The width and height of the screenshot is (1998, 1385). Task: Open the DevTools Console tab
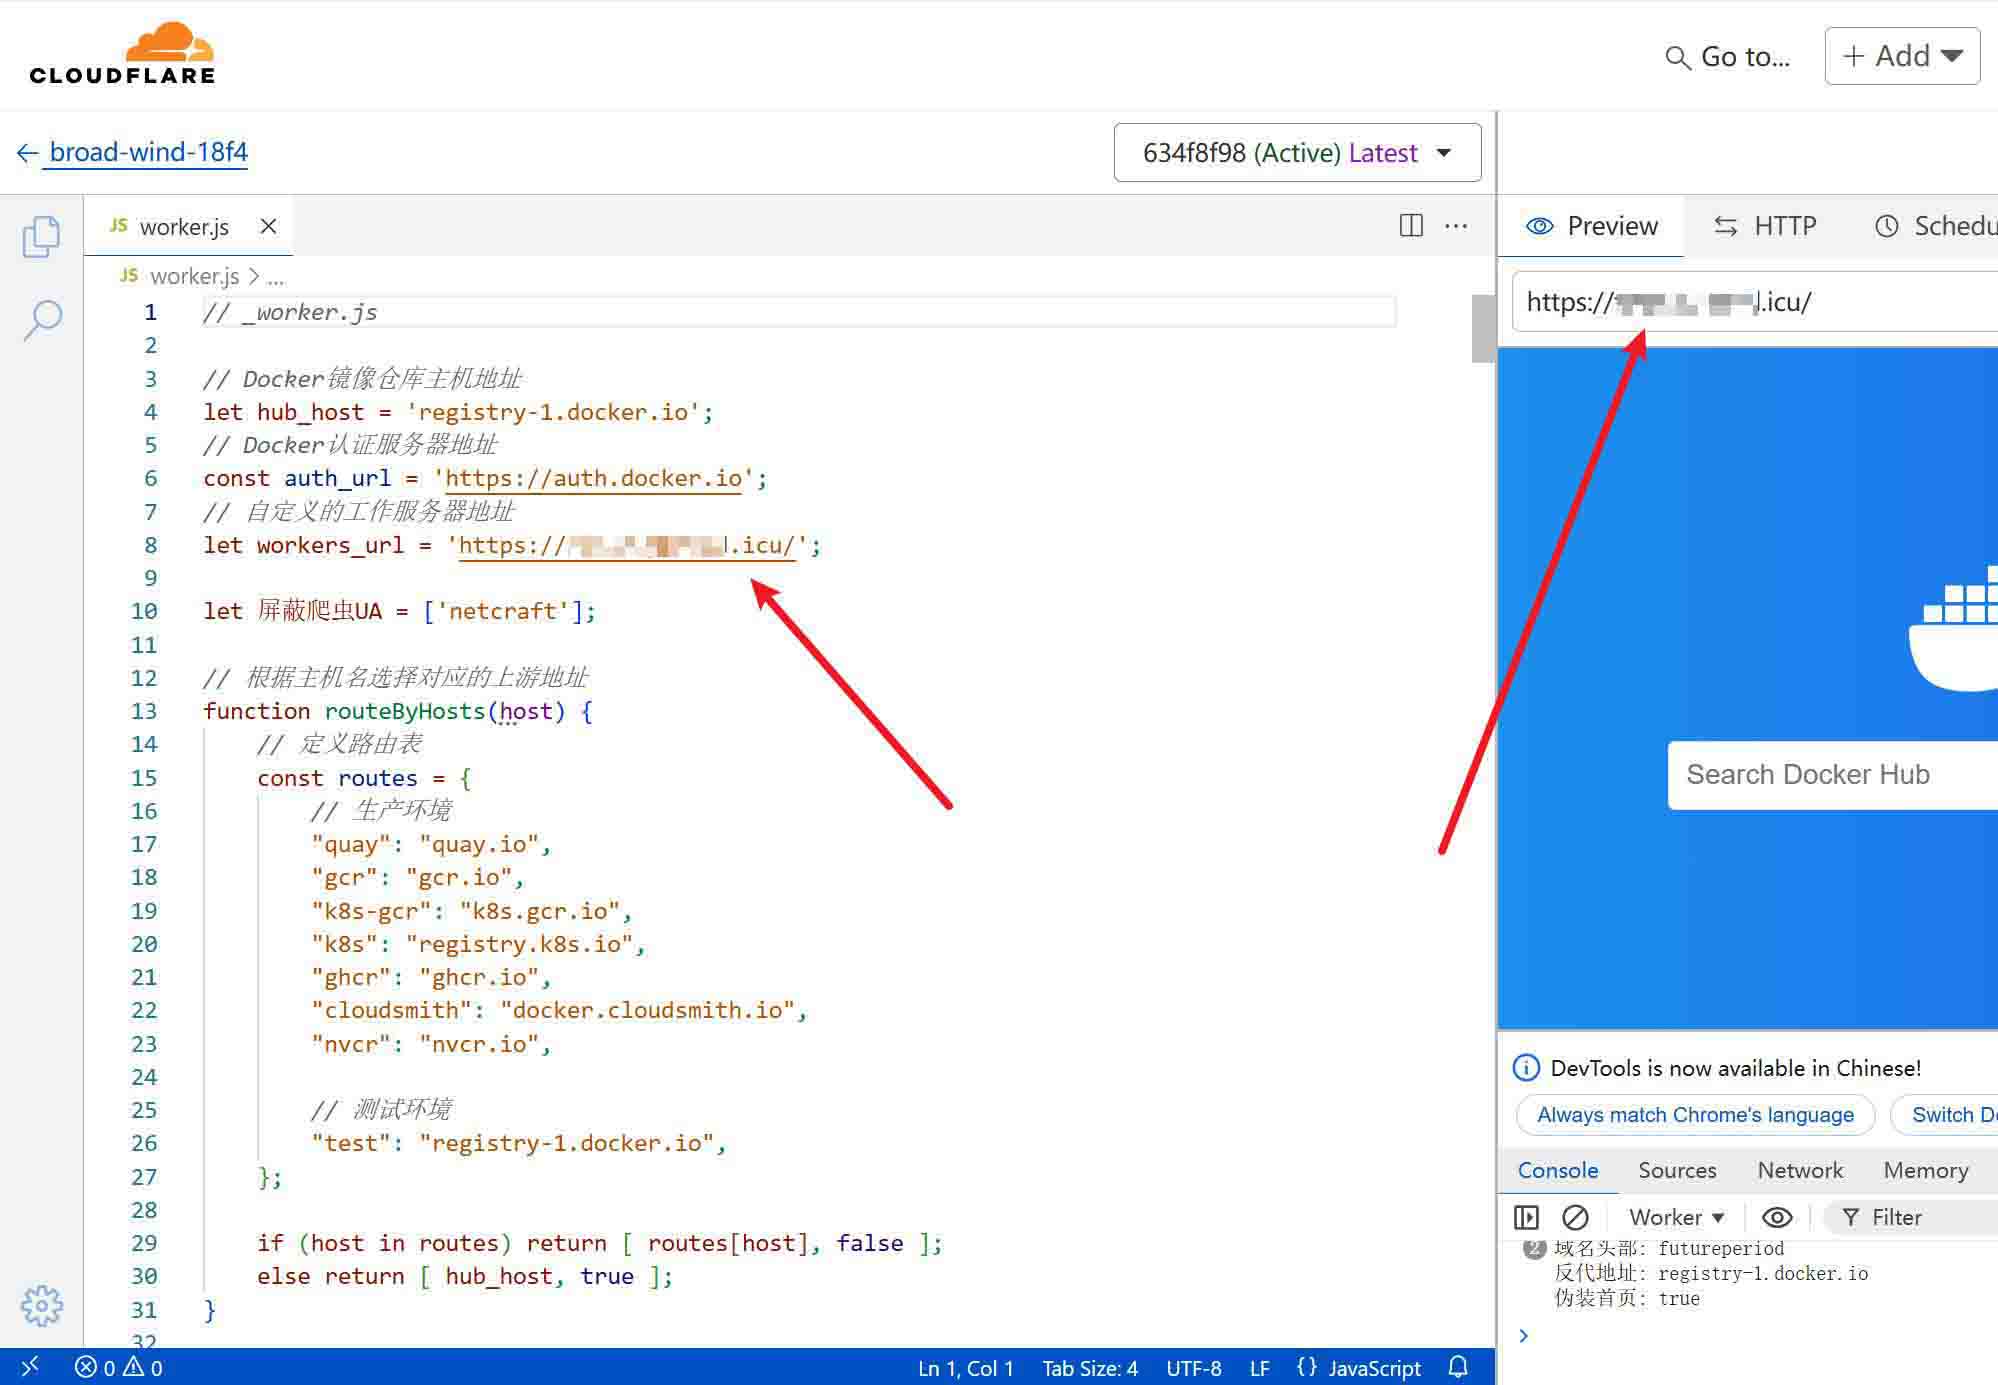pos(1557,1170)
